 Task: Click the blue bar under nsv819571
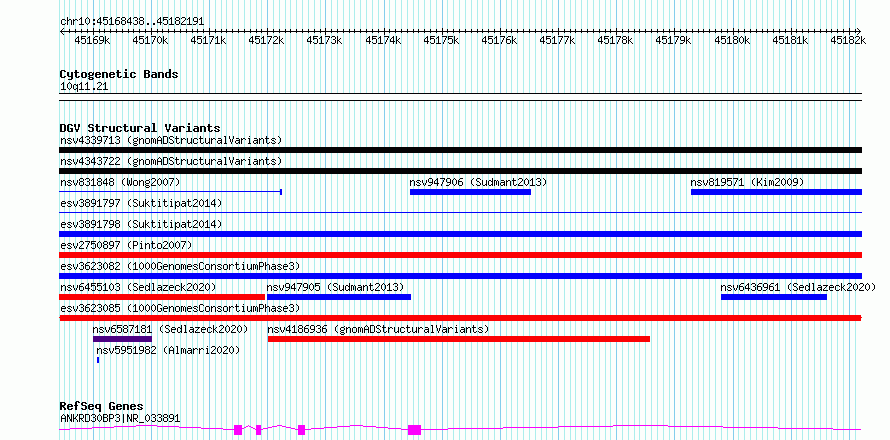[776, 192]
